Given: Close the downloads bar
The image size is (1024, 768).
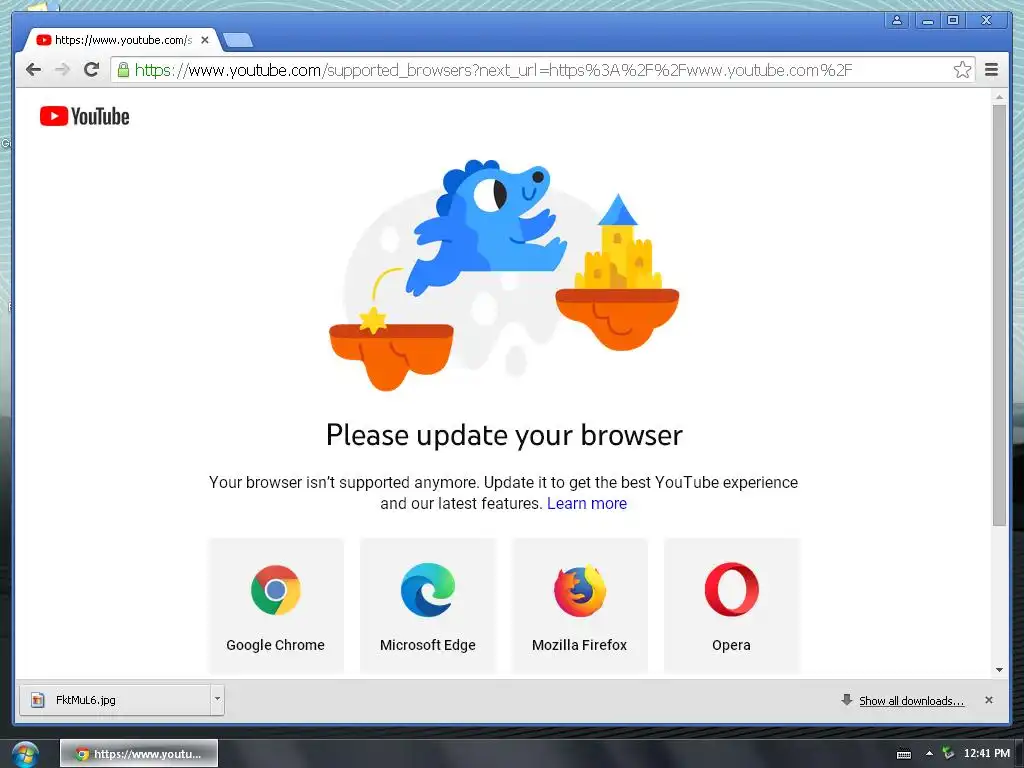Looking at the screenshot, I should click(989, 700).
